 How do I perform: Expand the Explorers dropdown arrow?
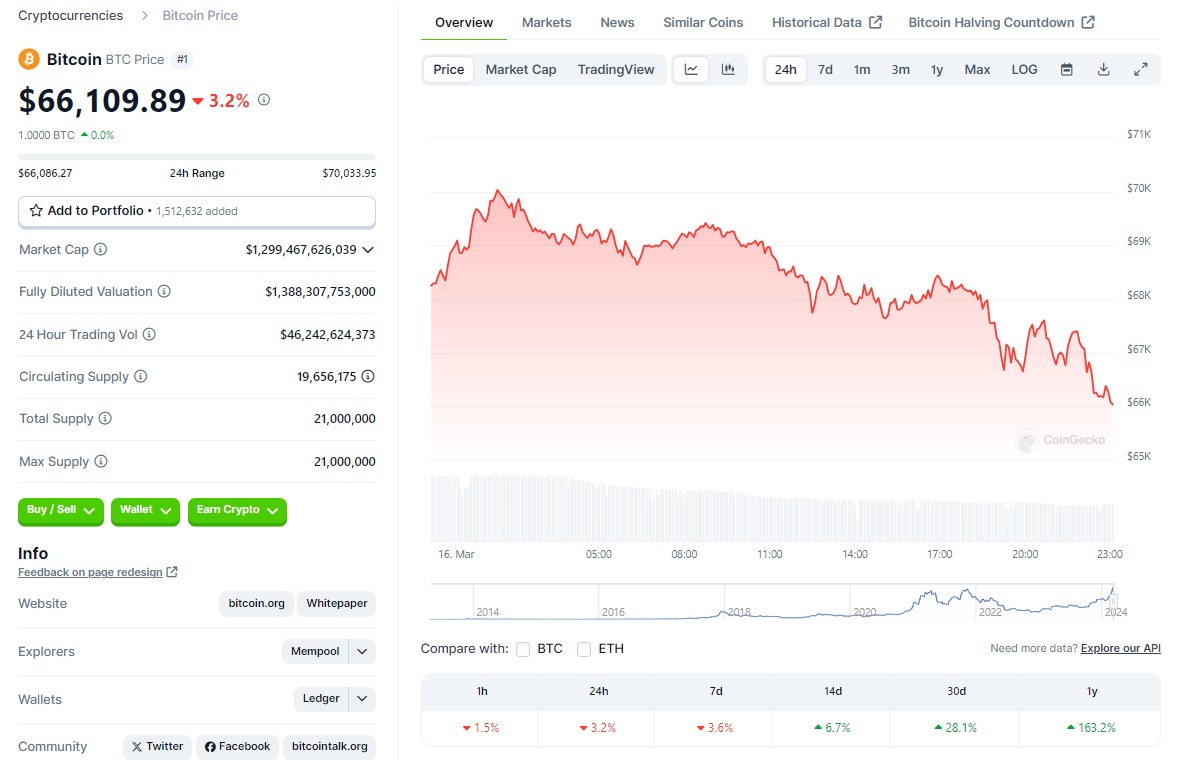click(363, 652)
